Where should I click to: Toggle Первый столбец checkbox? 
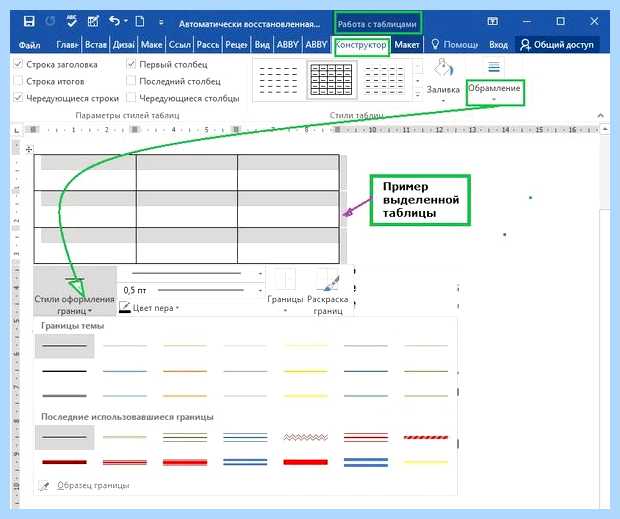[131, 64]
